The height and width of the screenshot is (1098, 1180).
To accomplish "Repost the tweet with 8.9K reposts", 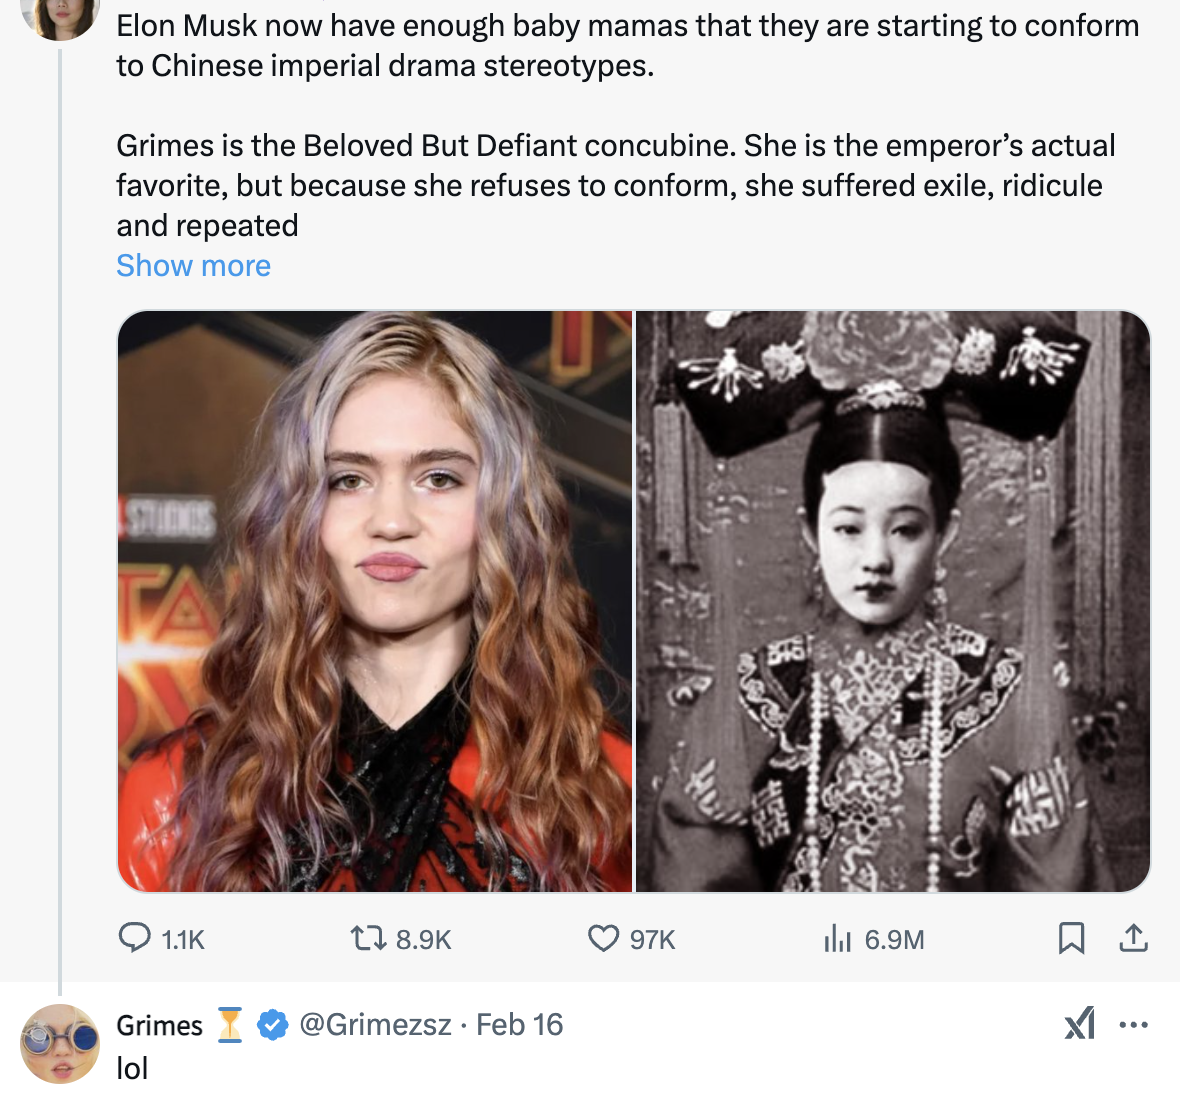I will 364,938.
